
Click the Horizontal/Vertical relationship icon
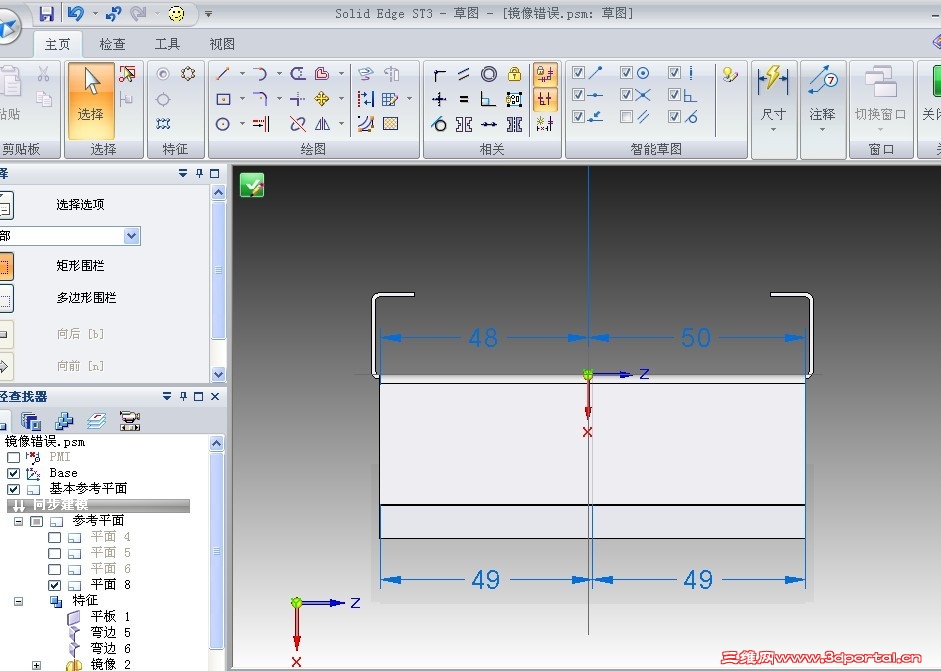pos(439,99)
